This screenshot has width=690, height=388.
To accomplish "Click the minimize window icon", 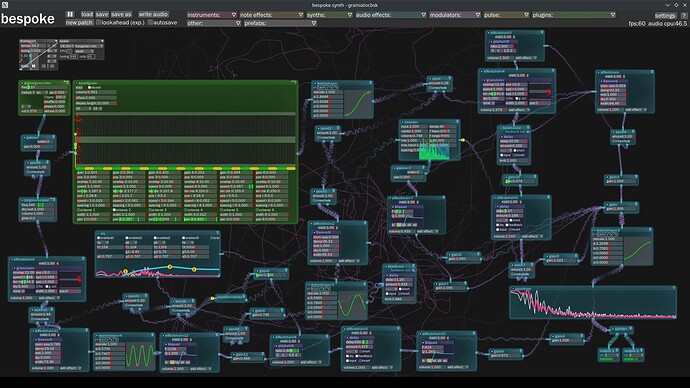I will pos(668,5).
